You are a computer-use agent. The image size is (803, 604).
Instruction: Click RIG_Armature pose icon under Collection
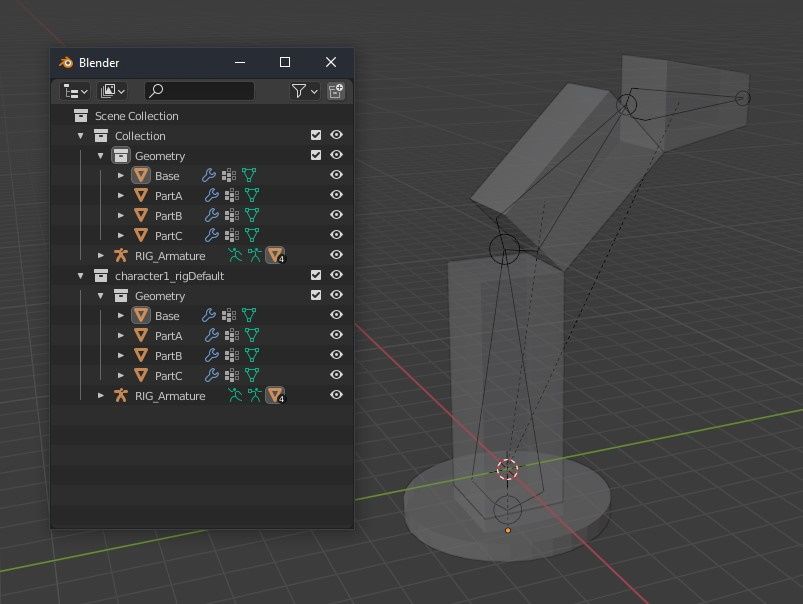point(235,255)
